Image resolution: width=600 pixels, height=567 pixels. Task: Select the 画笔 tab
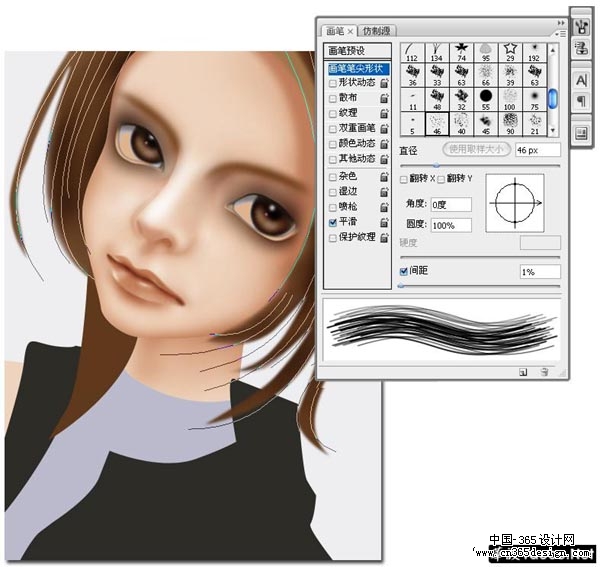[339, 31]
